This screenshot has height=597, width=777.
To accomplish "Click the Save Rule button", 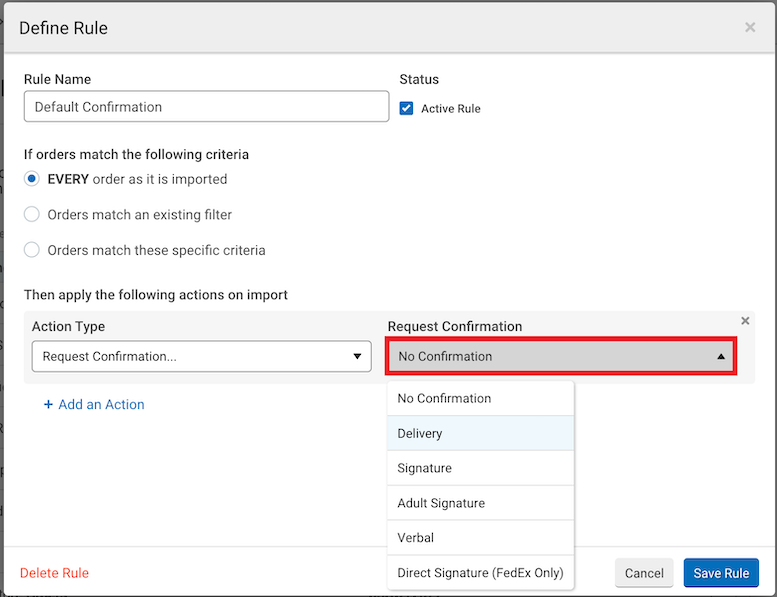I will click(721, 573).
